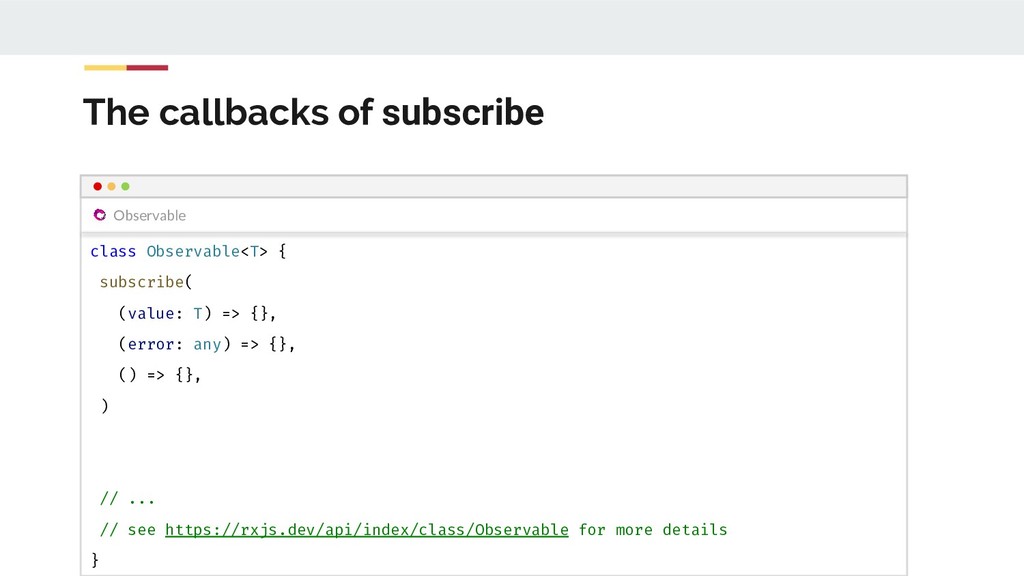Click the gray header bar atop the slide
The width and height of the screenshot is (1024, 576).
512,27
